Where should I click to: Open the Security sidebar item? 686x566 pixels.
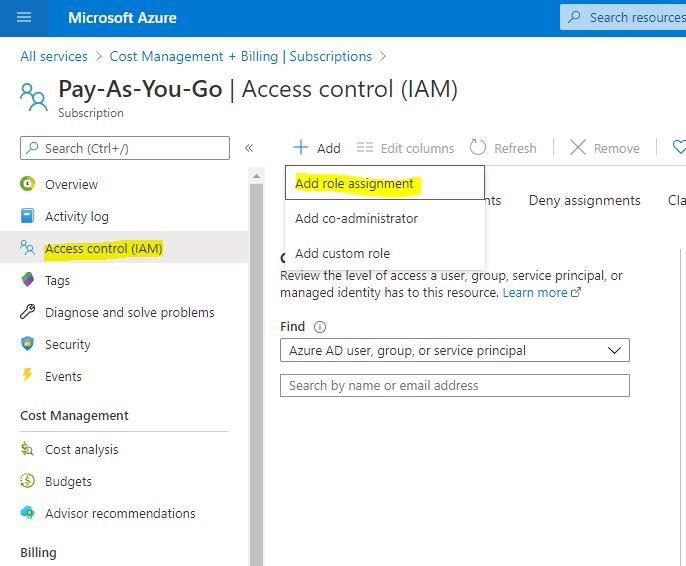tap(124, 343)
